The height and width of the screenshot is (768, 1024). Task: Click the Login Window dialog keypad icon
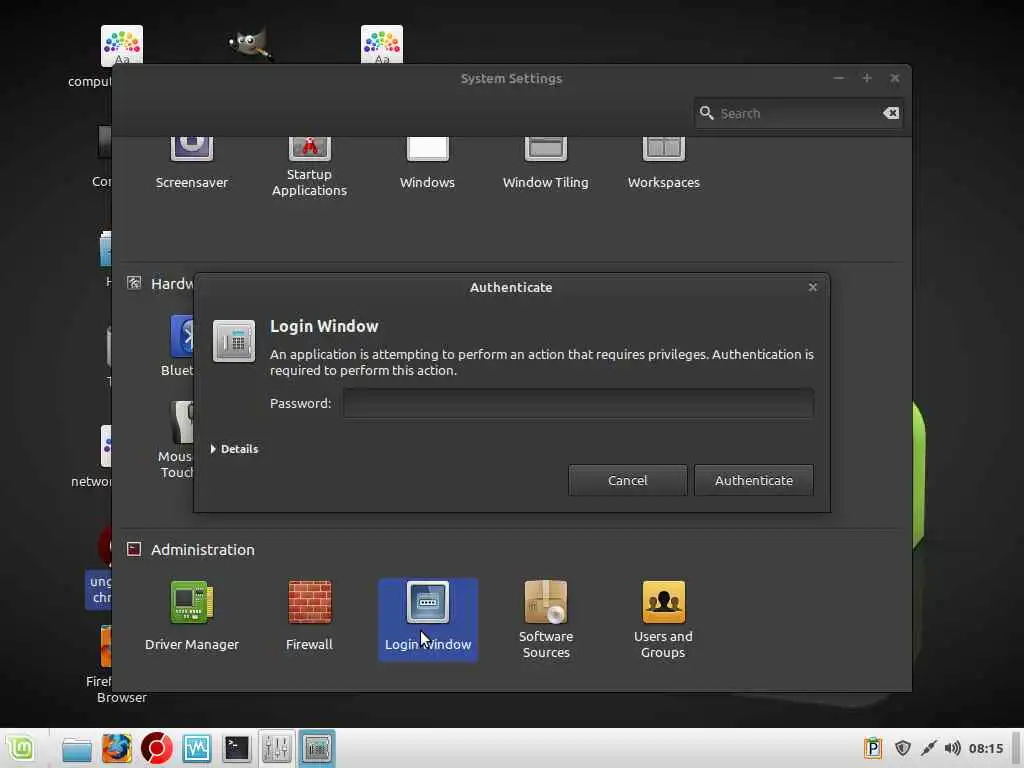234,340
